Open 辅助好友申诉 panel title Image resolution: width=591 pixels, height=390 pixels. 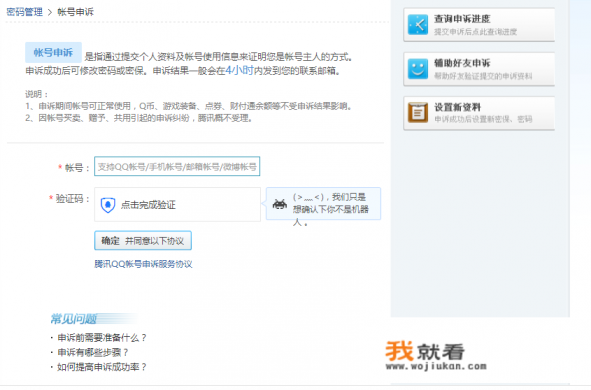pyautogui.click(x=462, y=63)
